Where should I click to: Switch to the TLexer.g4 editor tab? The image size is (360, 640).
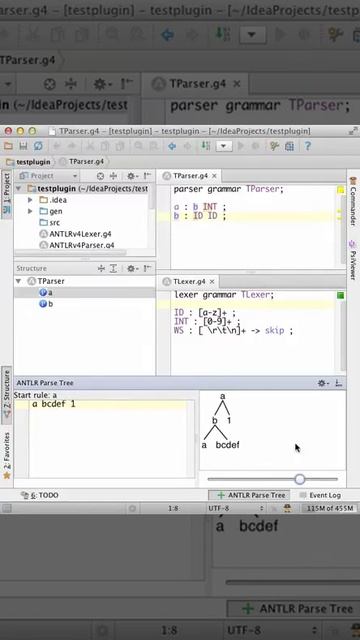189,282
